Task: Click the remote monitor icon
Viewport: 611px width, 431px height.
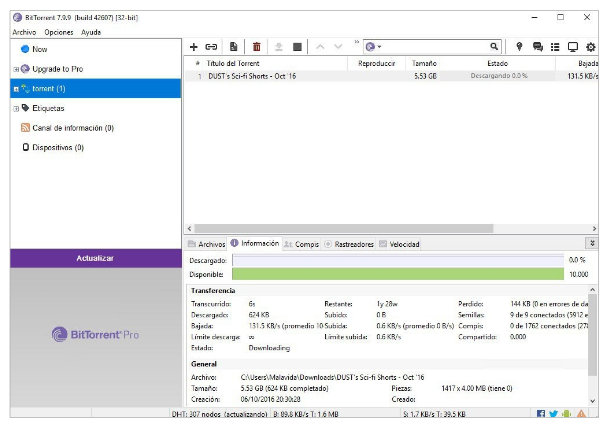Action: point(572,47)
